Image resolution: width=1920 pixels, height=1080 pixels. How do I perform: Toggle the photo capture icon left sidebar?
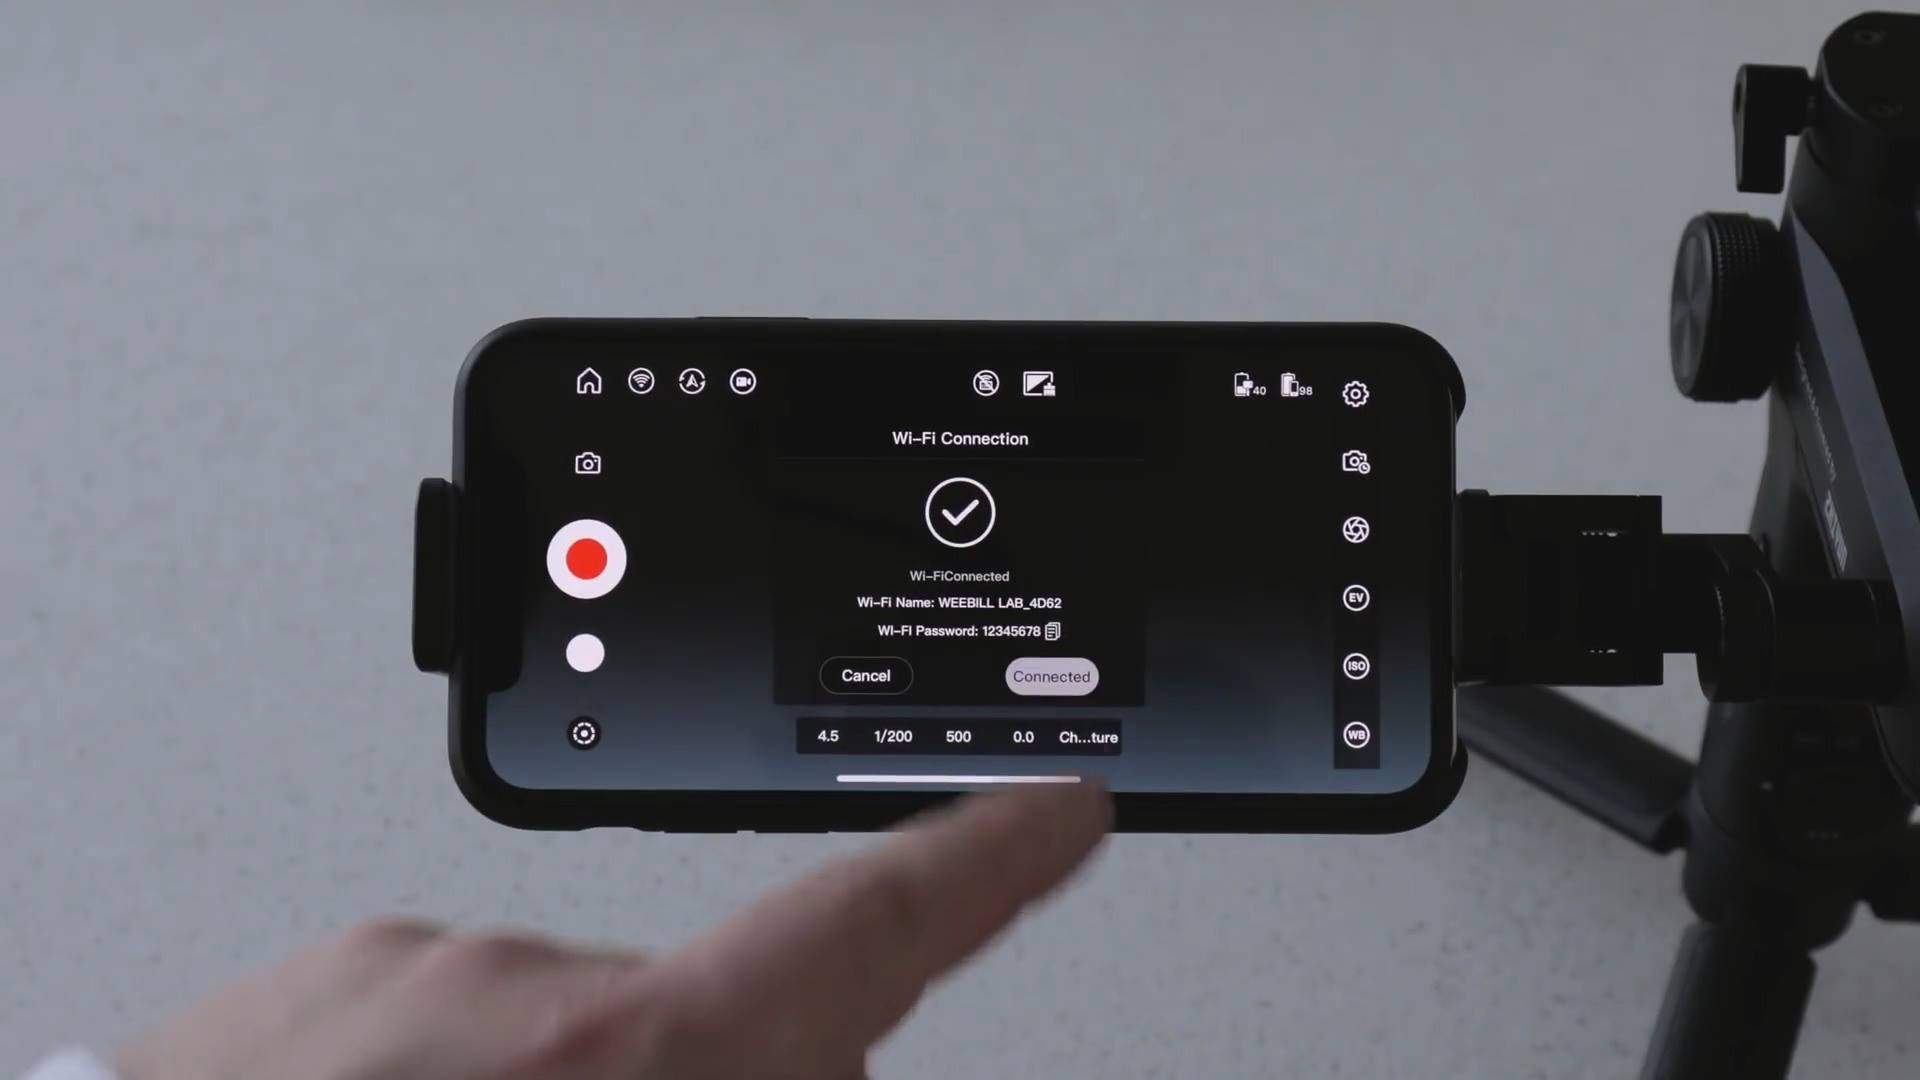(x=587, y=462)
